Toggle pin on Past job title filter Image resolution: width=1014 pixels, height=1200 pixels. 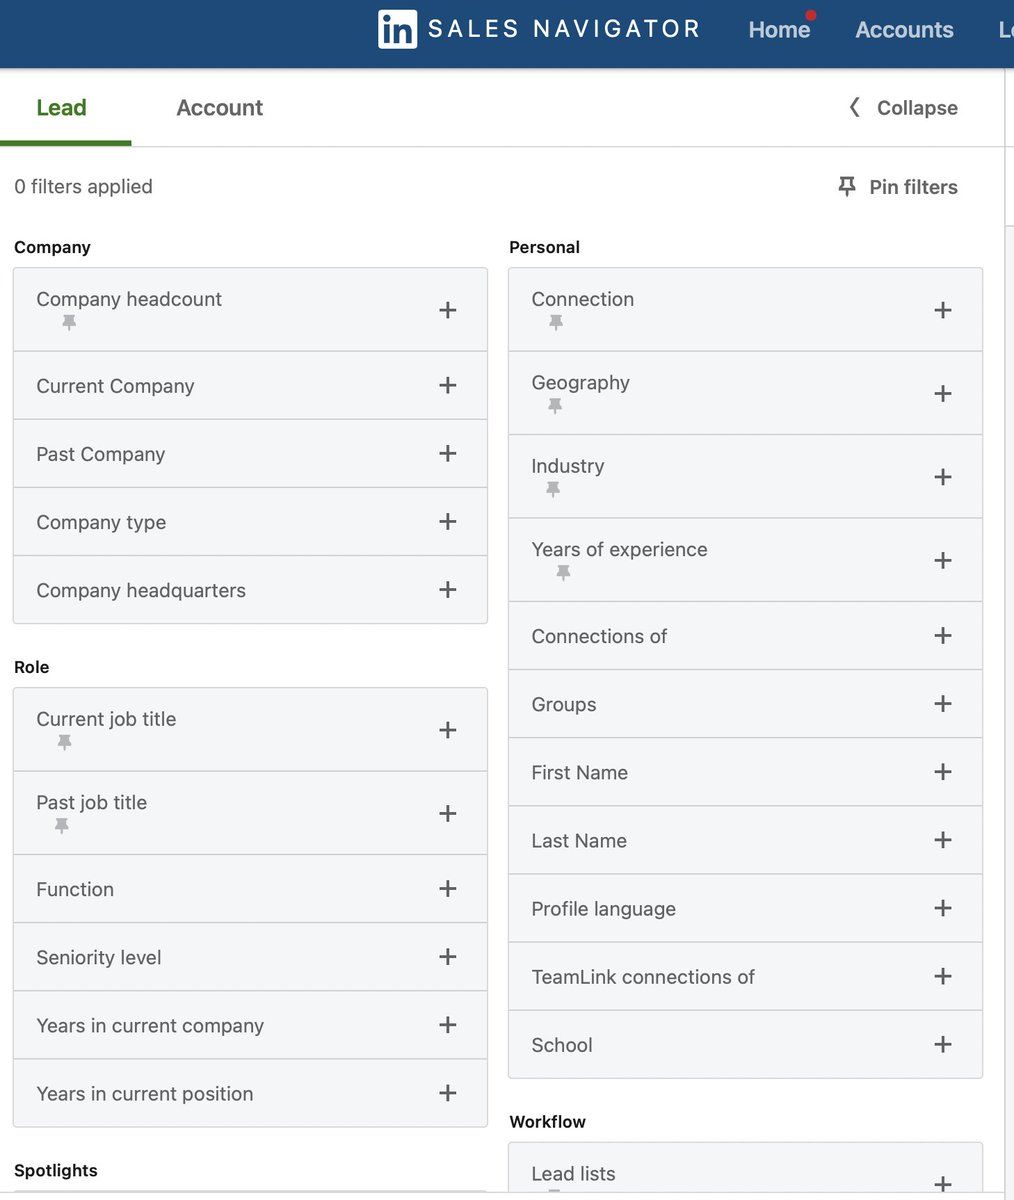tap(62, 825)
